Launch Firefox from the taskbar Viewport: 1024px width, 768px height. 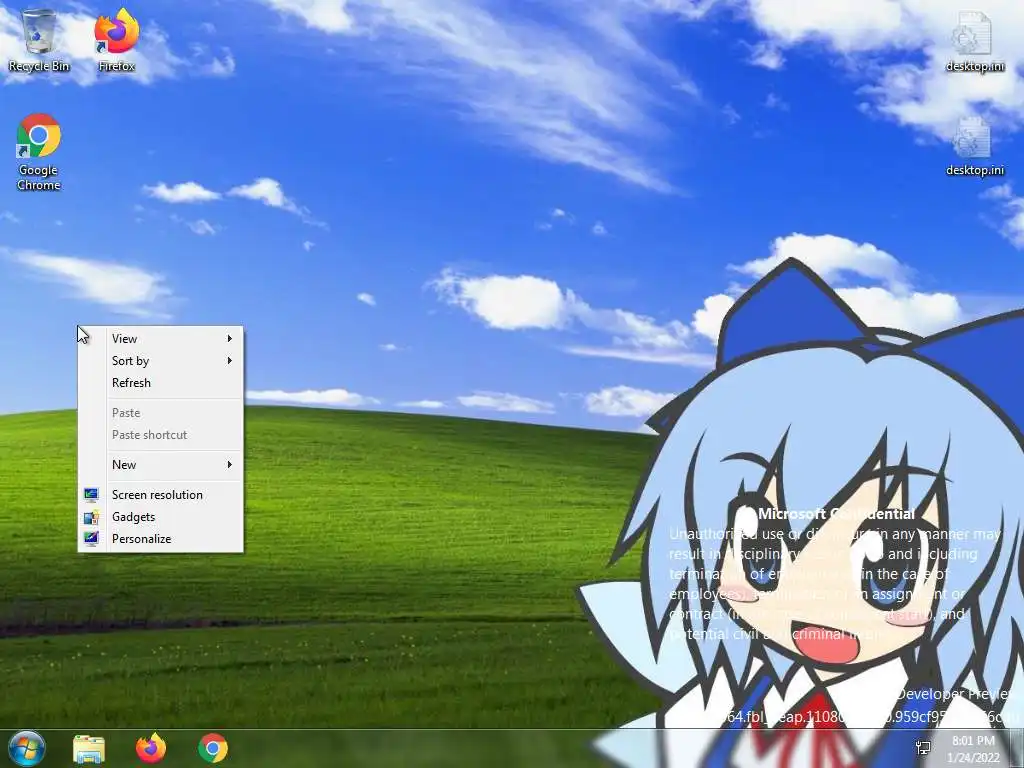(x=151, y=748)
